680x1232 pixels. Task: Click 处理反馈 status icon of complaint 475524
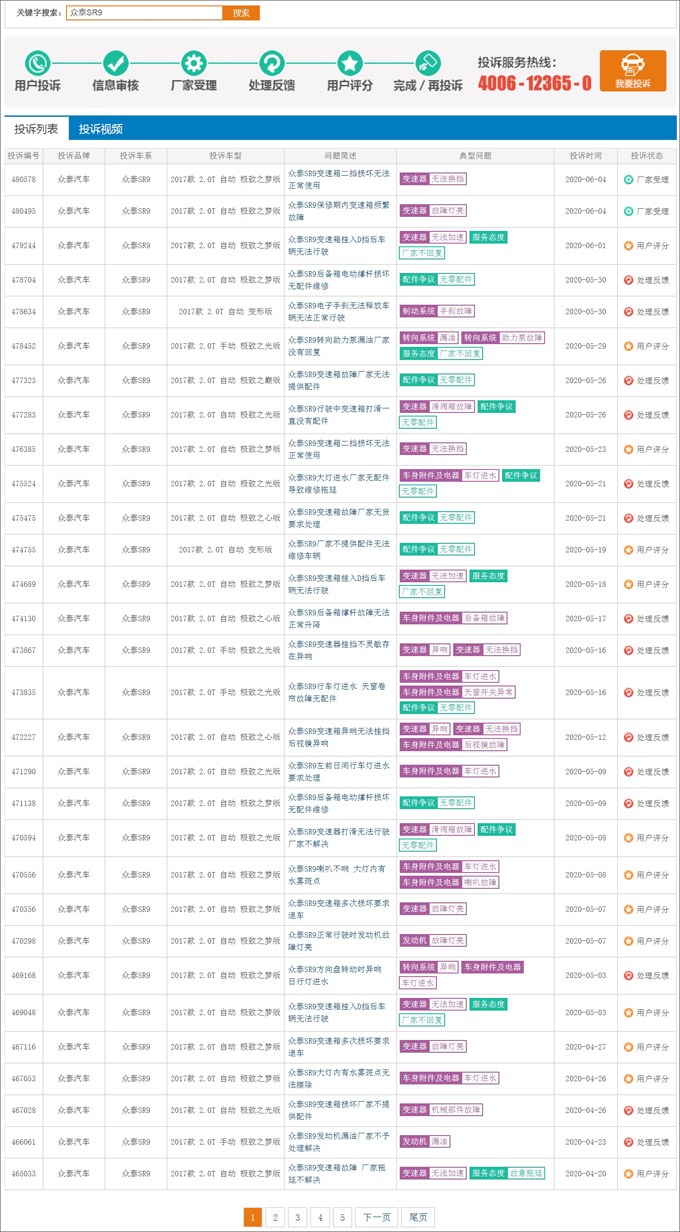coord(628,483)
